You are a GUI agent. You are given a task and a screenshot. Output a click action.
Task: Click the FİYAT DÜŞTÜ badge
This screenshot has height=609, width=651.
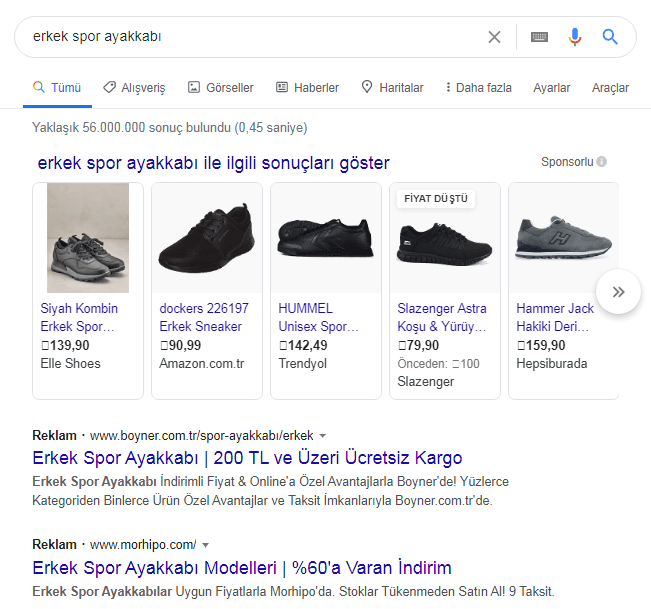pos(436,198)
